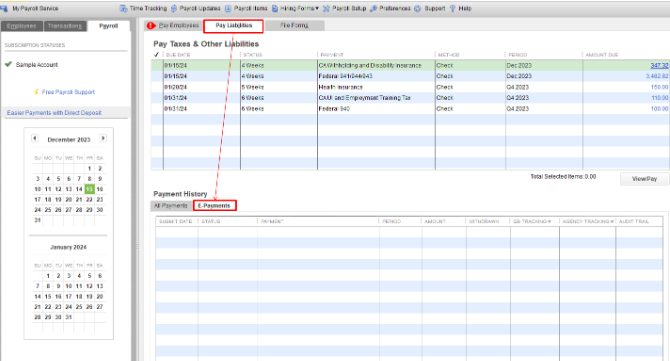Check the Health Insurance liability row

pyautogui.click(x=157, y=87)
